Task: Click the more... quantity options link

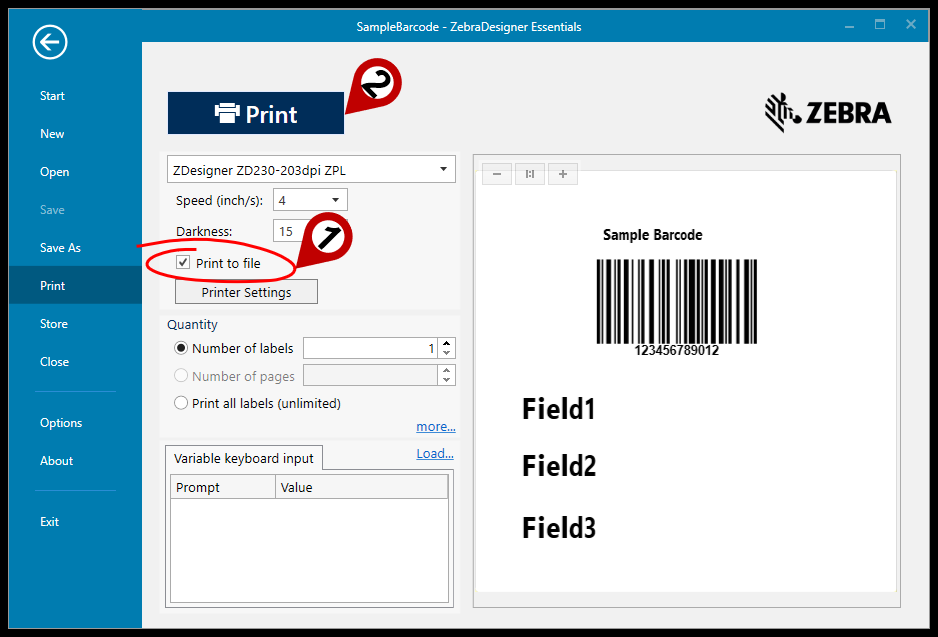Action: coord(435,427)
